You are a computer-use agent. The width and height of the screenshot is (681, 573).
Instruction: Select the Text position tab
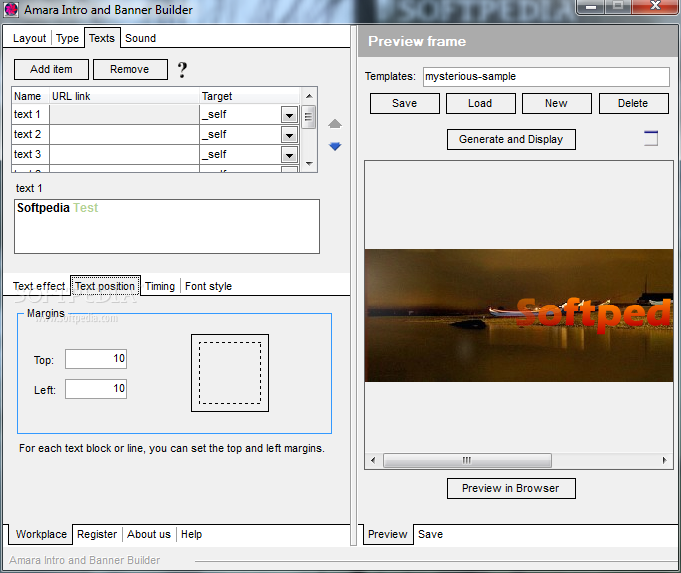[105, 286]
